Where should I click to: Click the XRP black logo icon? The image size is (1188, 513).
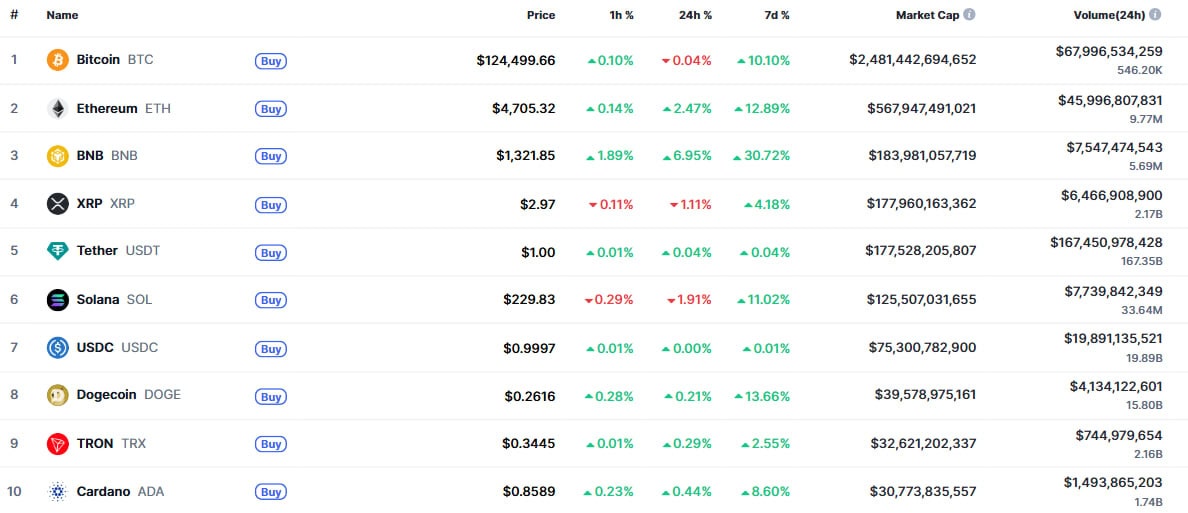coord(58,204)
